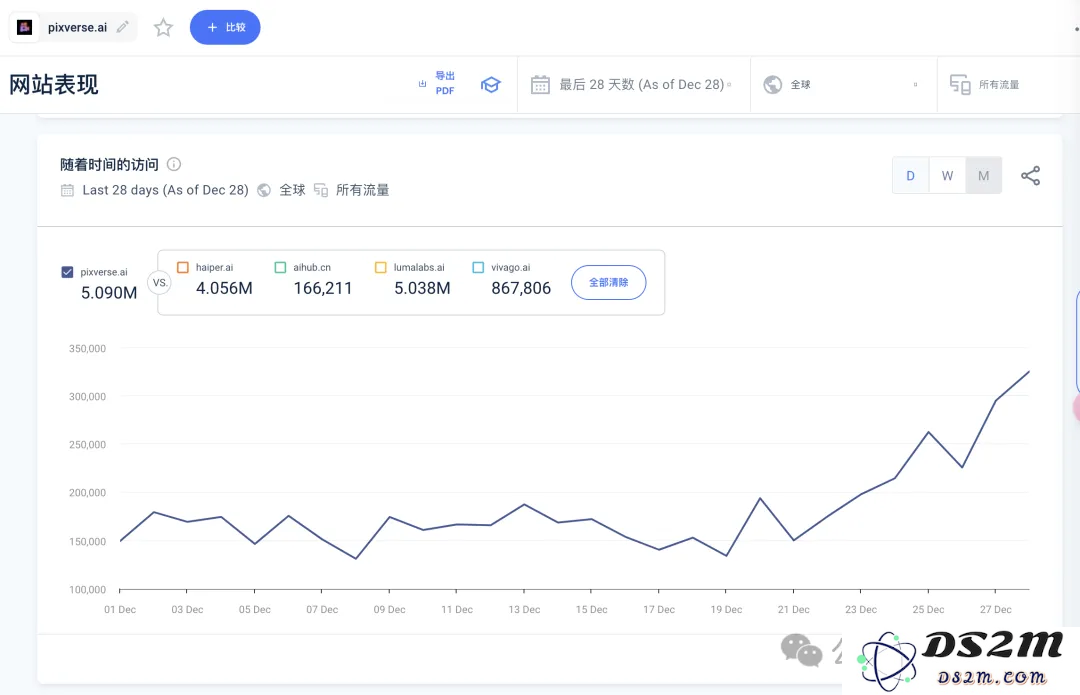Click the 5.038M lumalabs.ai visits value
This screenshot has height=695, width=1080.
click(422, 288)
